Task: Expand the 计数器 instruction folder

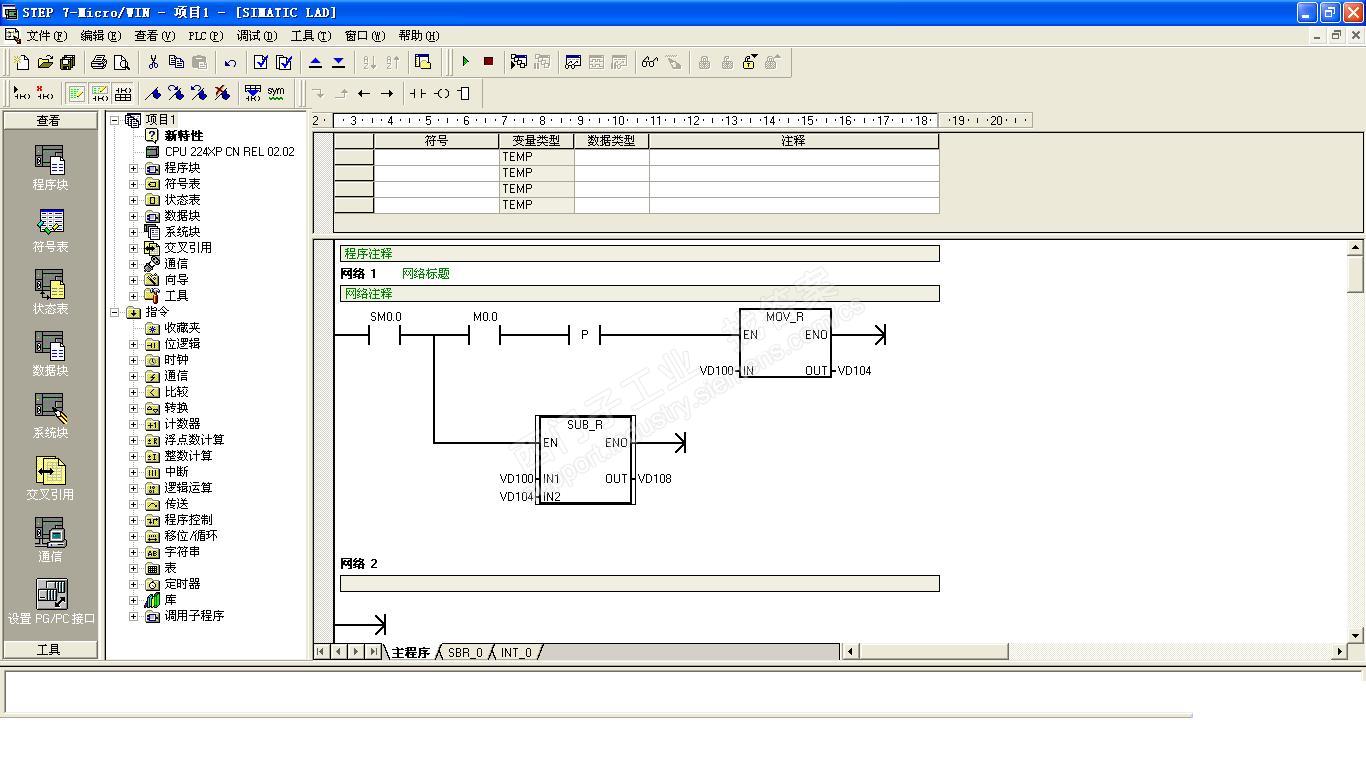Action: pos(134,424)
